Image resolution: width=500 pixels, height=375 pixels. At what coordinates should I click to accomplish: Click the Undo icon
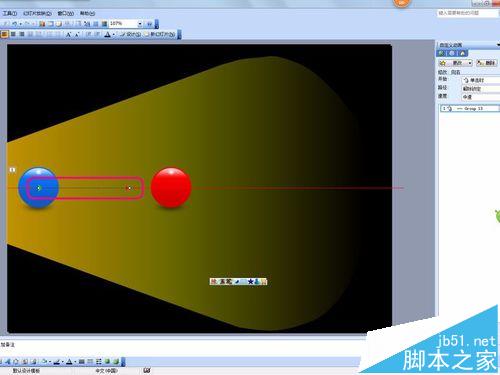coord(15,24)
